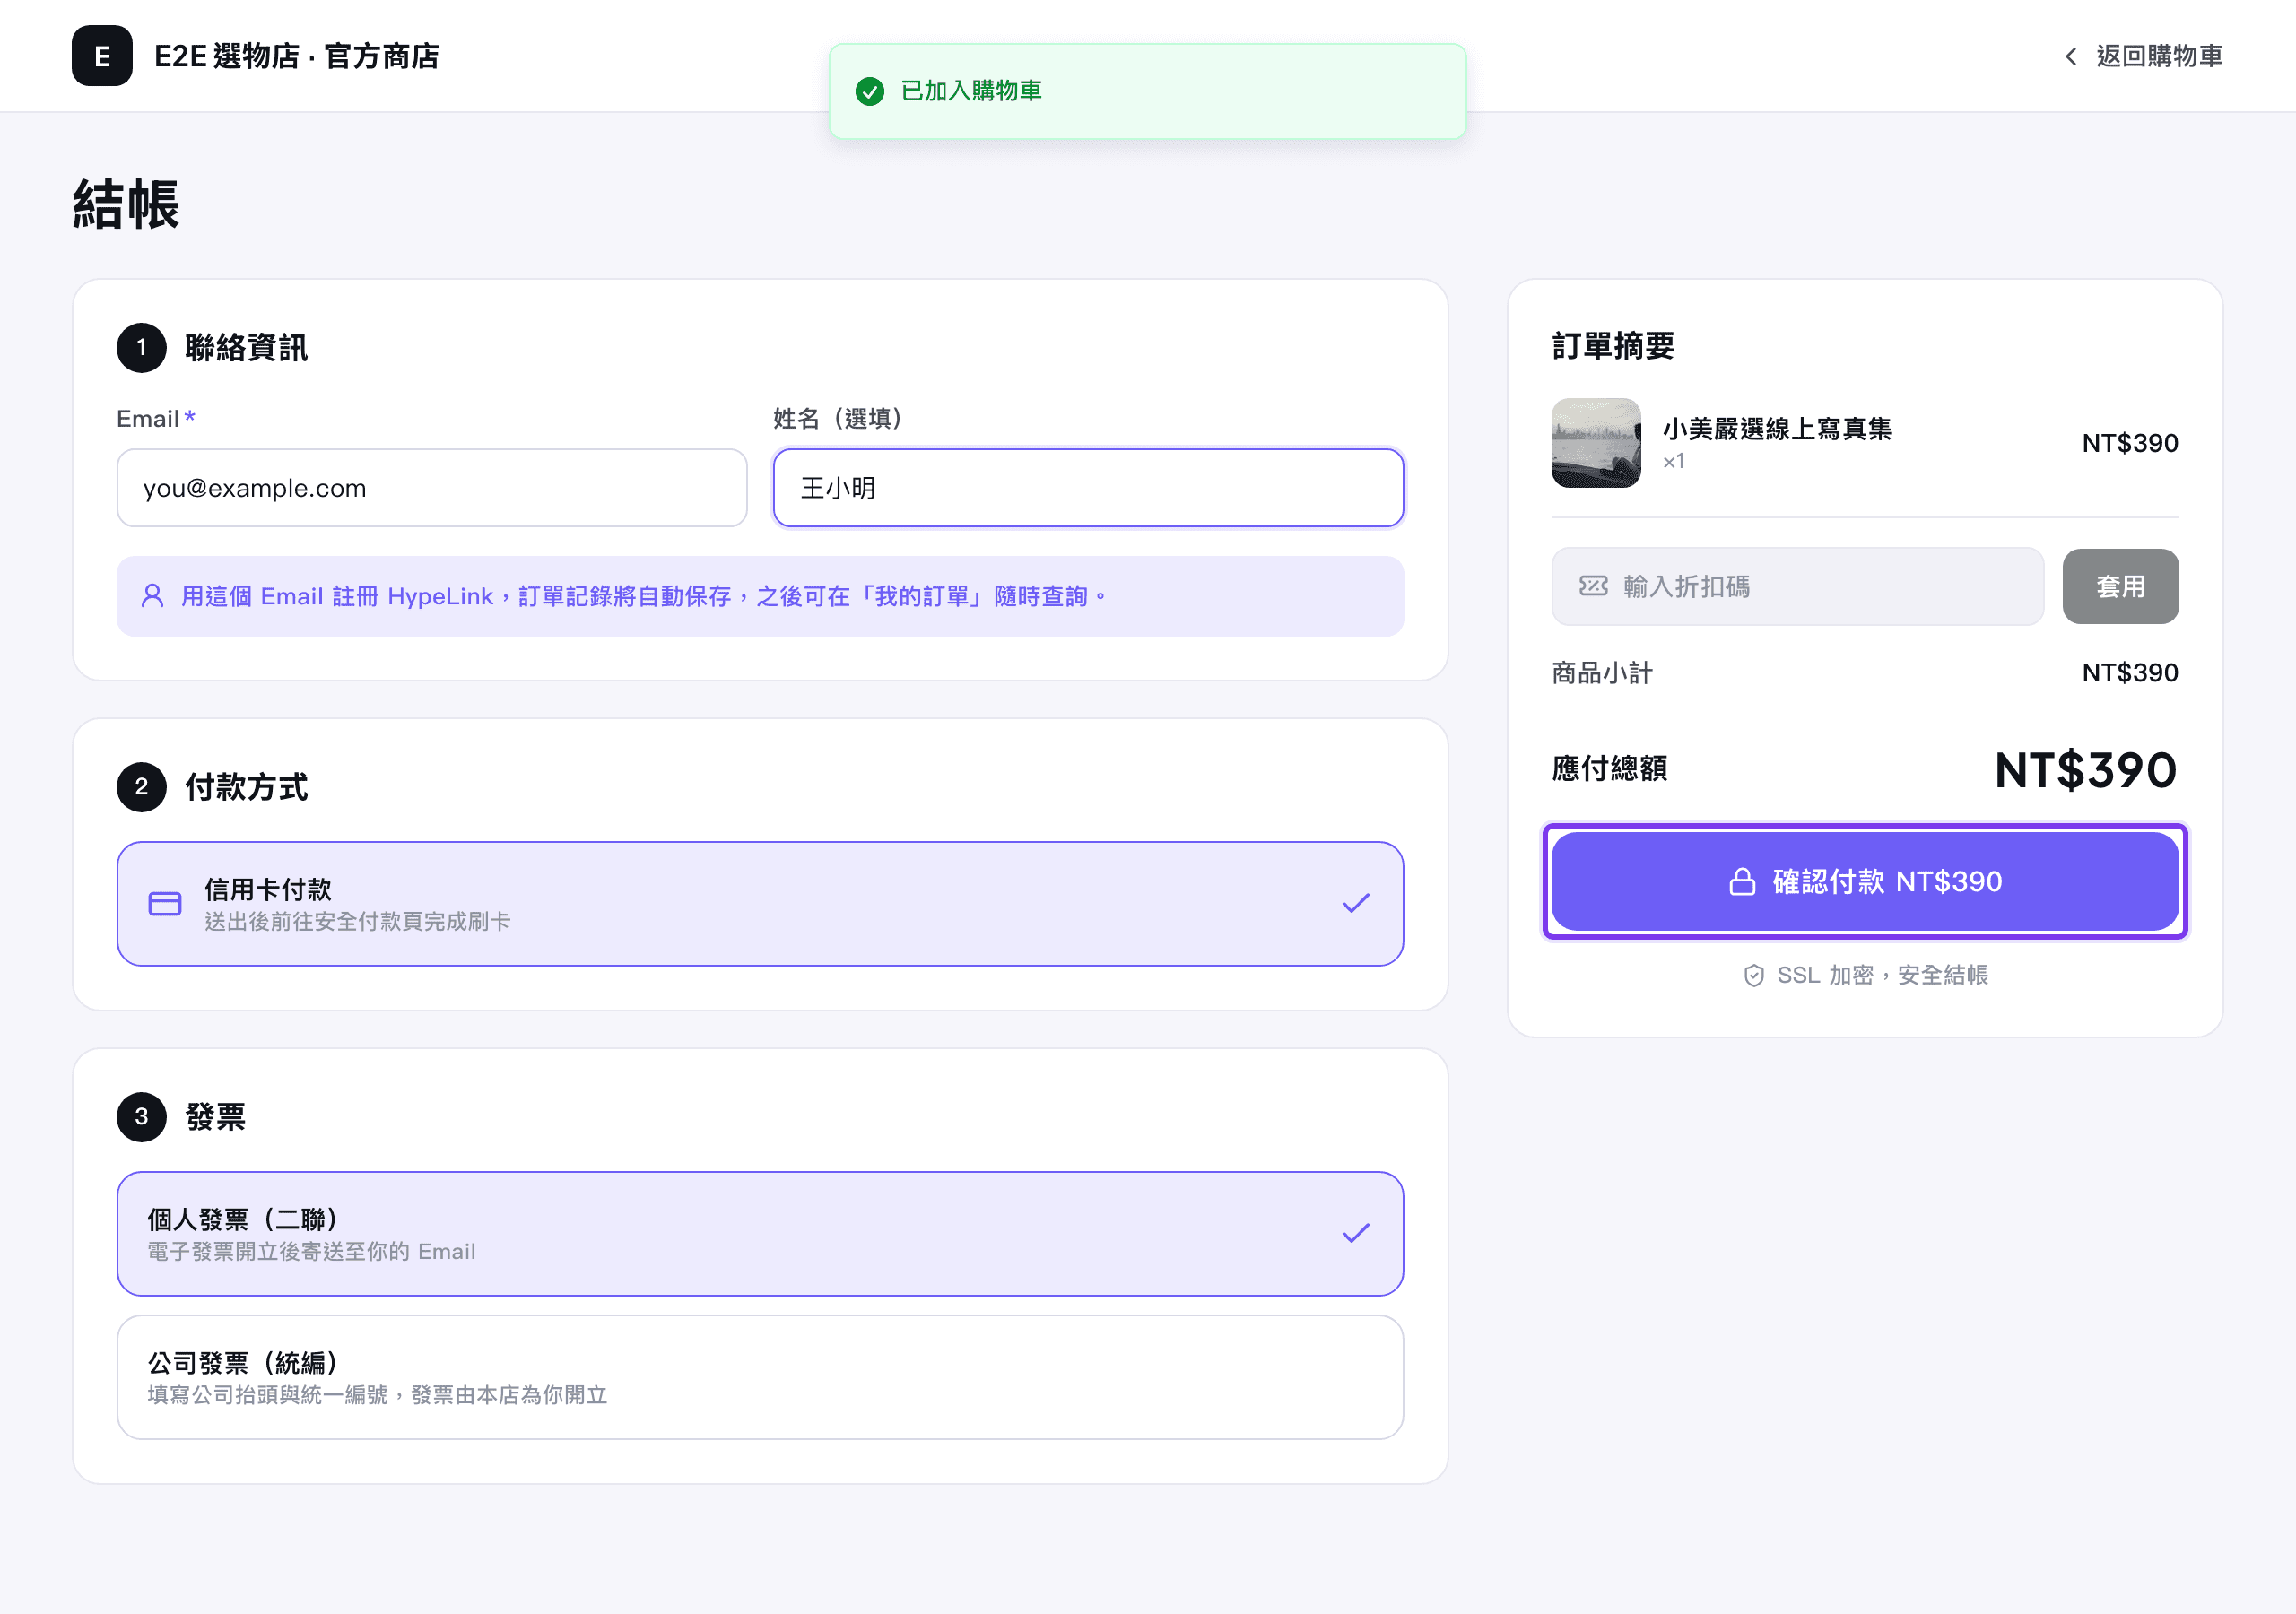Click the green checkmark in 已加入購物車 toast
The height and width of the screenshot is (1614, 2296).
870,91
